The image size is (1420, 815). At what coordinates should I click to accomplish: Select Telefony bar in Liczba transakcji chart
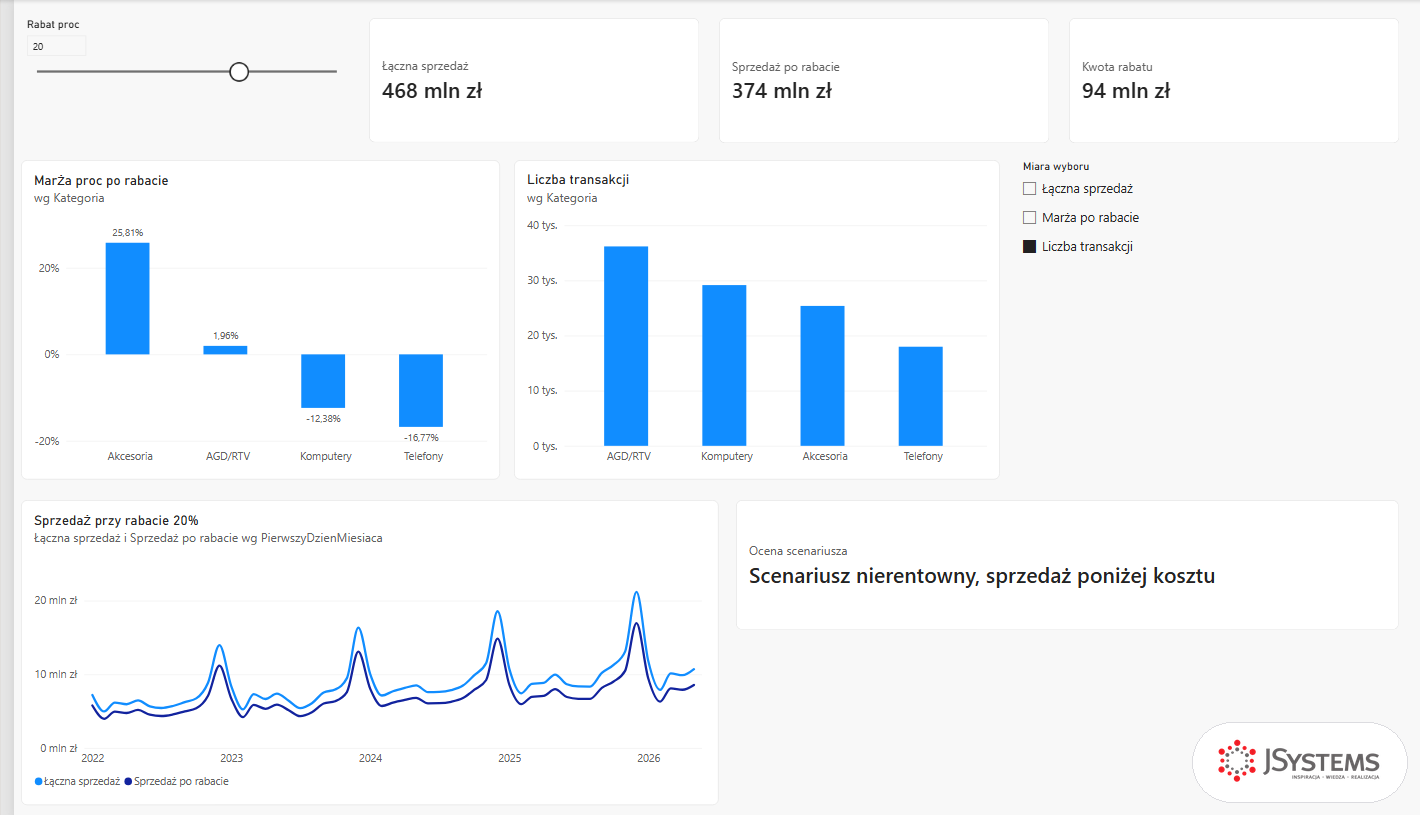point(920,396)
